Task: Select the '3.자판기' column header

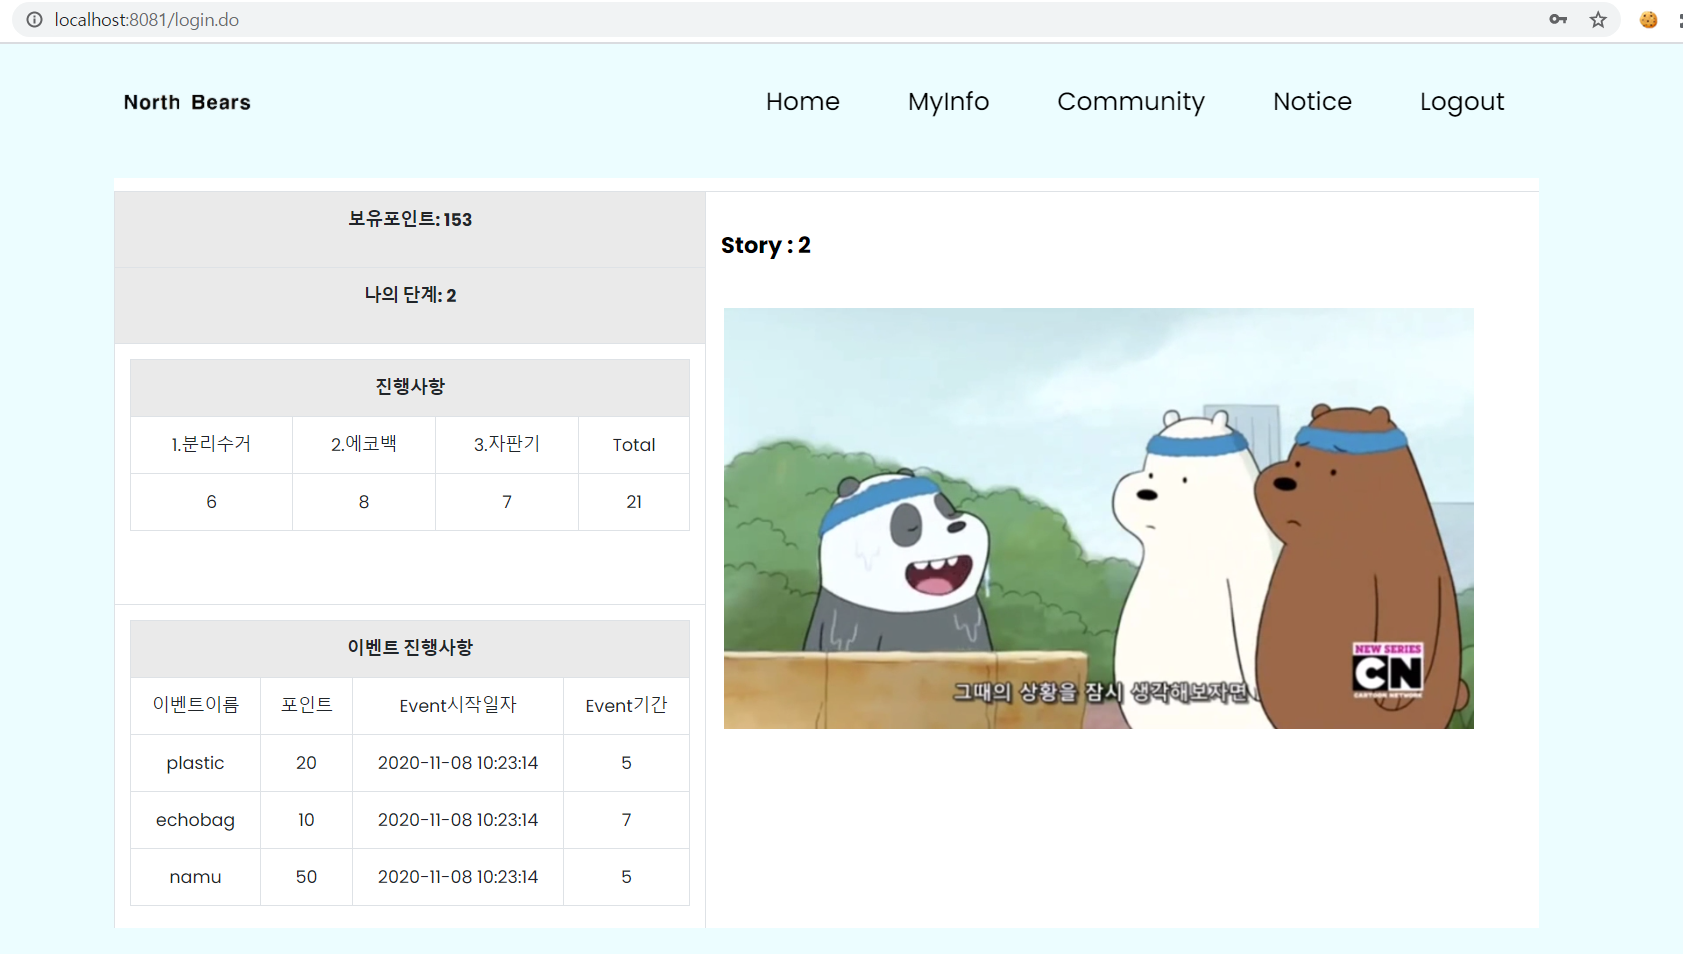Action: 507,445
